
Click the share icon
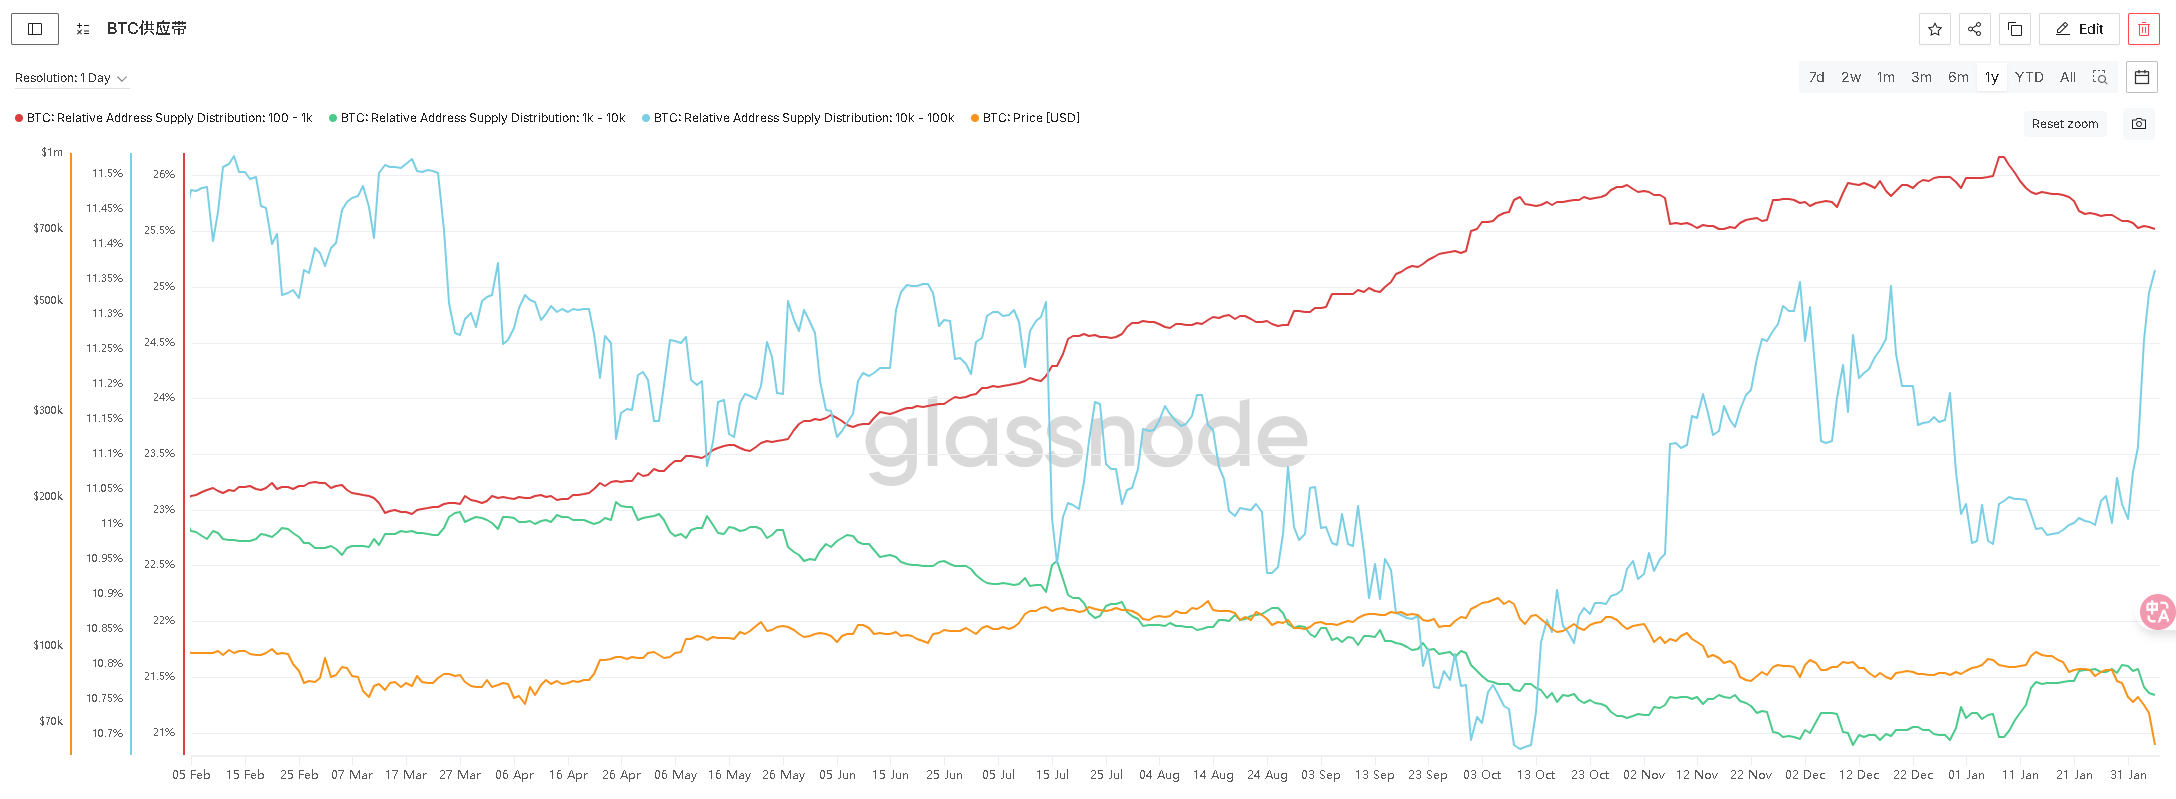(x=1974, y=29)
